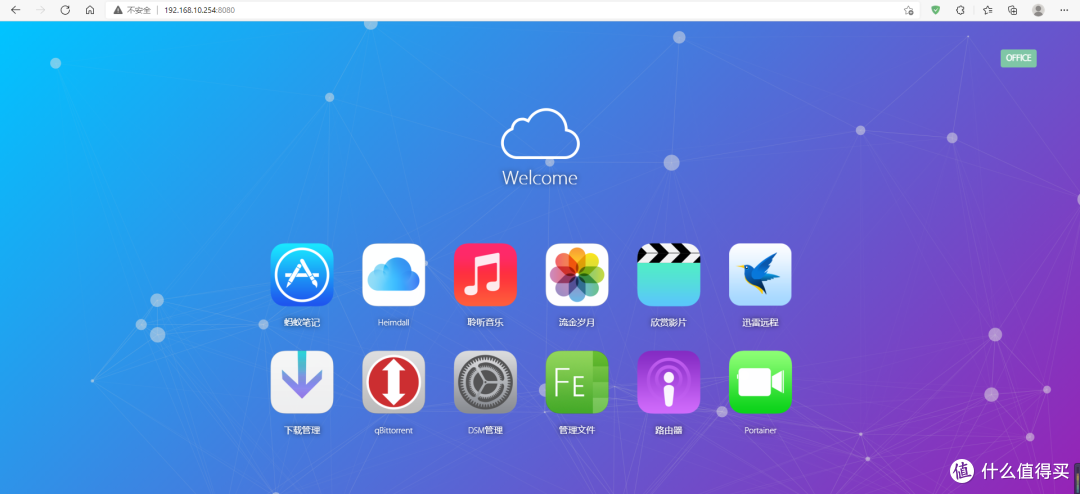Open the browser extensions puzzle icon
The height and width of the screenshot is (494, 1080).
tap(959, 10)
